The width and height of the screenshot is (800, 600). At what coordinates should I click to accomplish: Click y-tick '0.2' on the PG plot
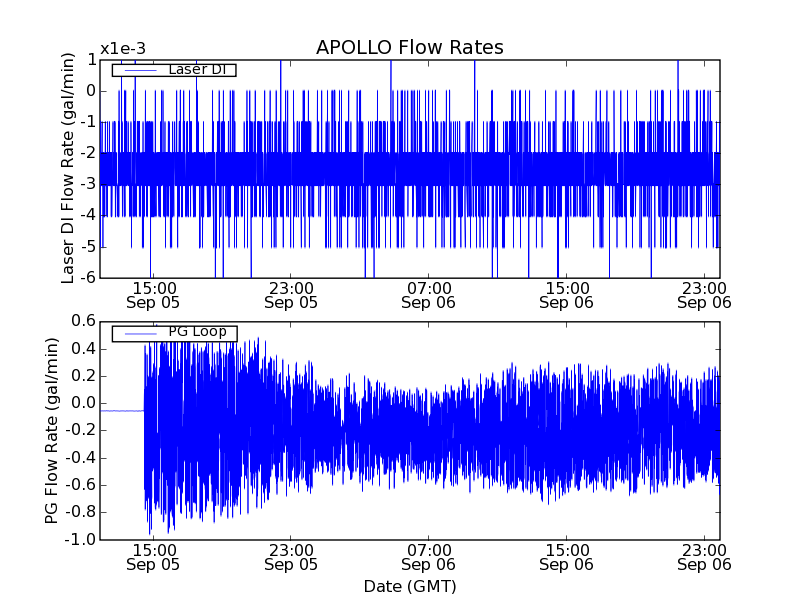pyautogui.click(x=84, y=376)
